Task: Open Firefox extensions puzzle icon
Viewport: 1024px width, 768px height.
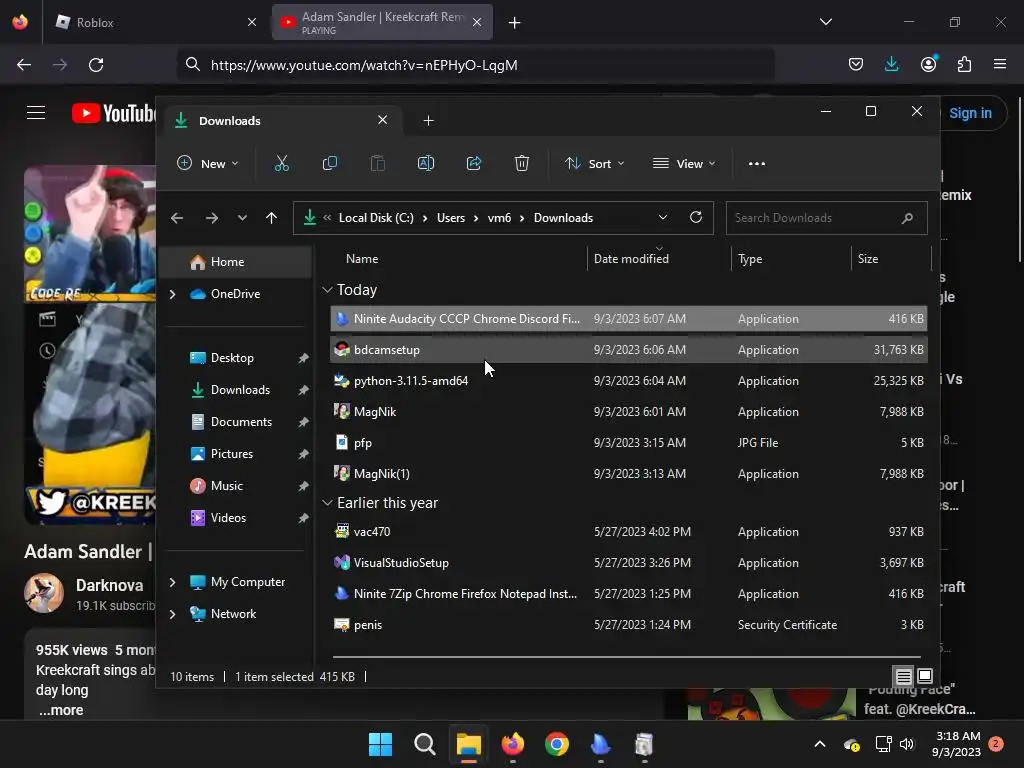Action: pos(964,64)
